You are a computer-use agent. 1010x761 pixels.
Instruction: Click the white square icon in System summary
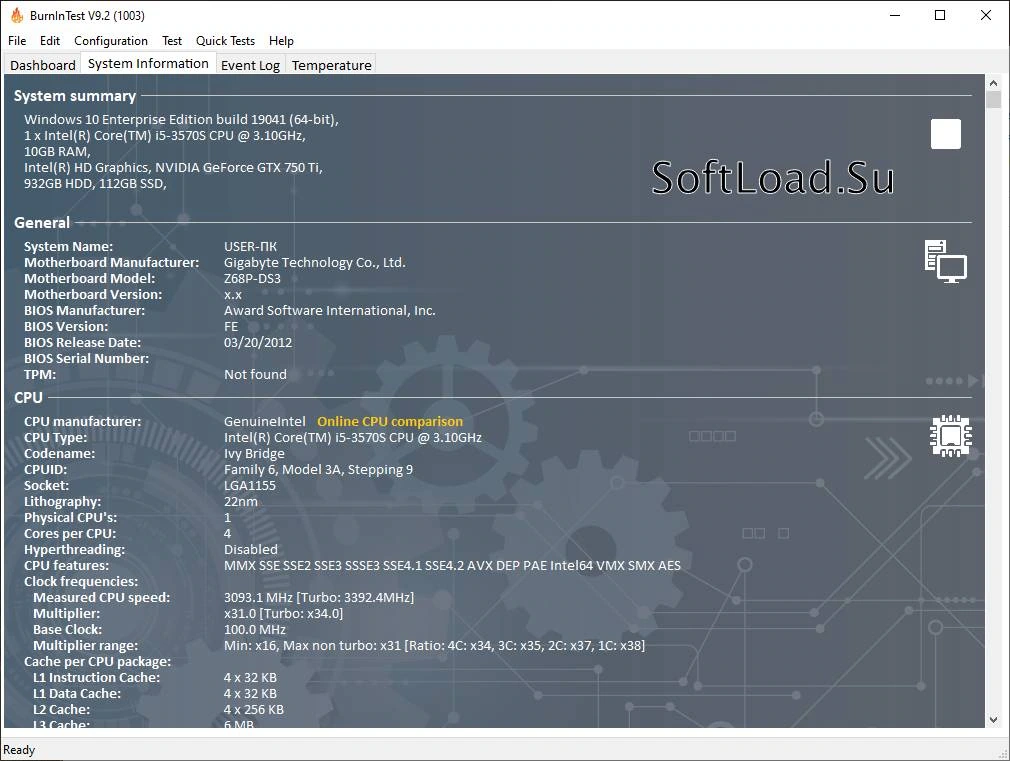pos(946,133)
